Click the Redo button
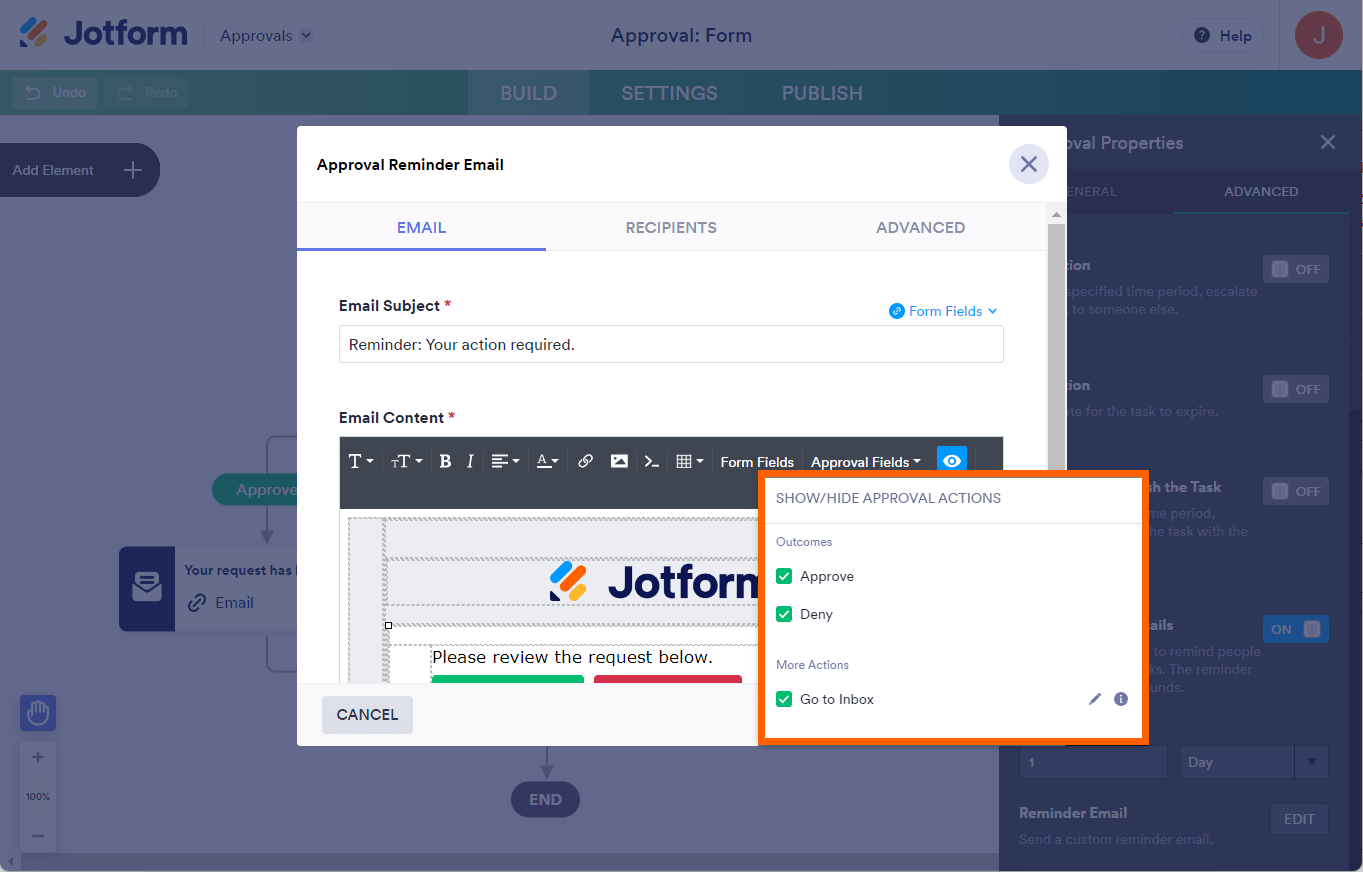 [146, 92]
